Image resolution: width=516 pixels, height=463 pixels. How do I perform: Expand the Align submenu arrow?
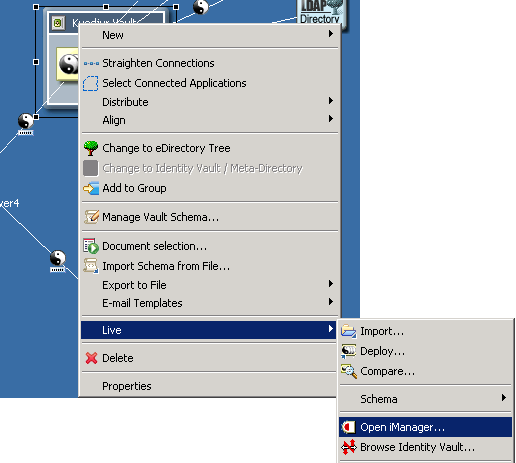click(x=331, y=118)
